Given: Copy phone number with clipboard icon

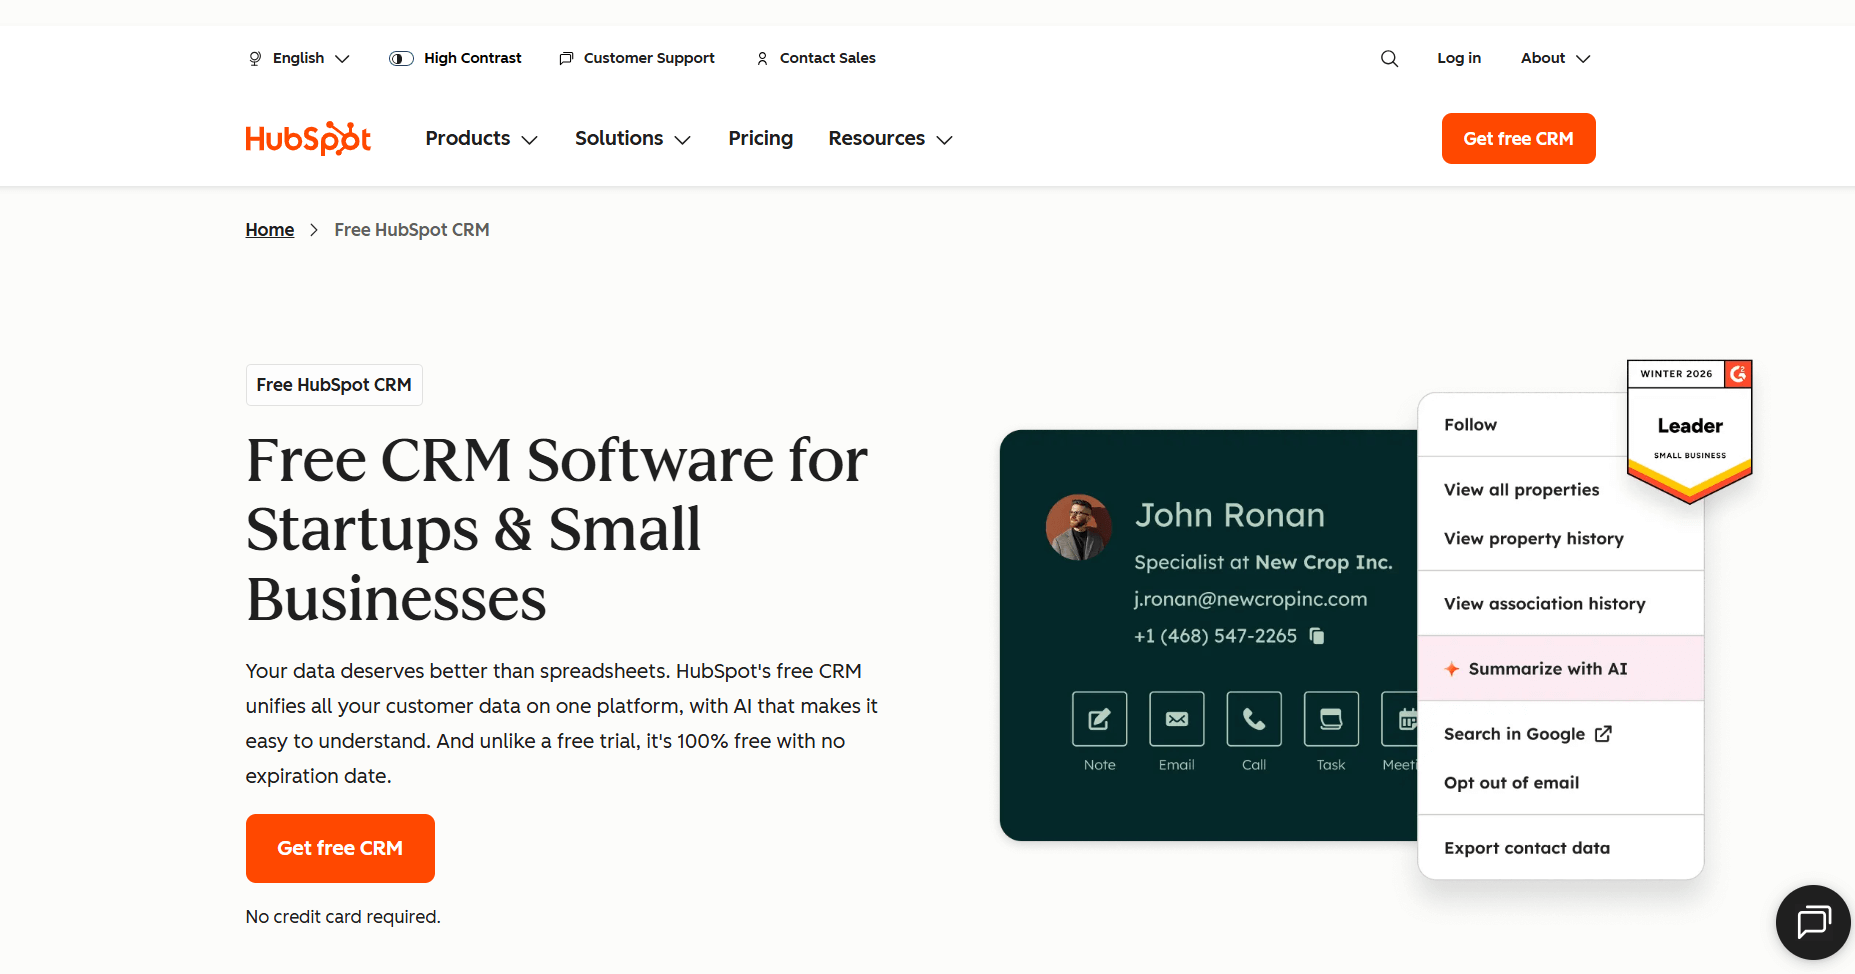Looking at the screenshot, I should (x=1317, y=636).
